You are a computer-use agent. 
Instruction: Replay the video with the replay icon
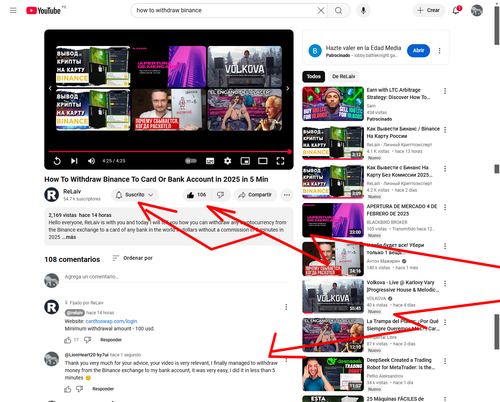[57, 161]
